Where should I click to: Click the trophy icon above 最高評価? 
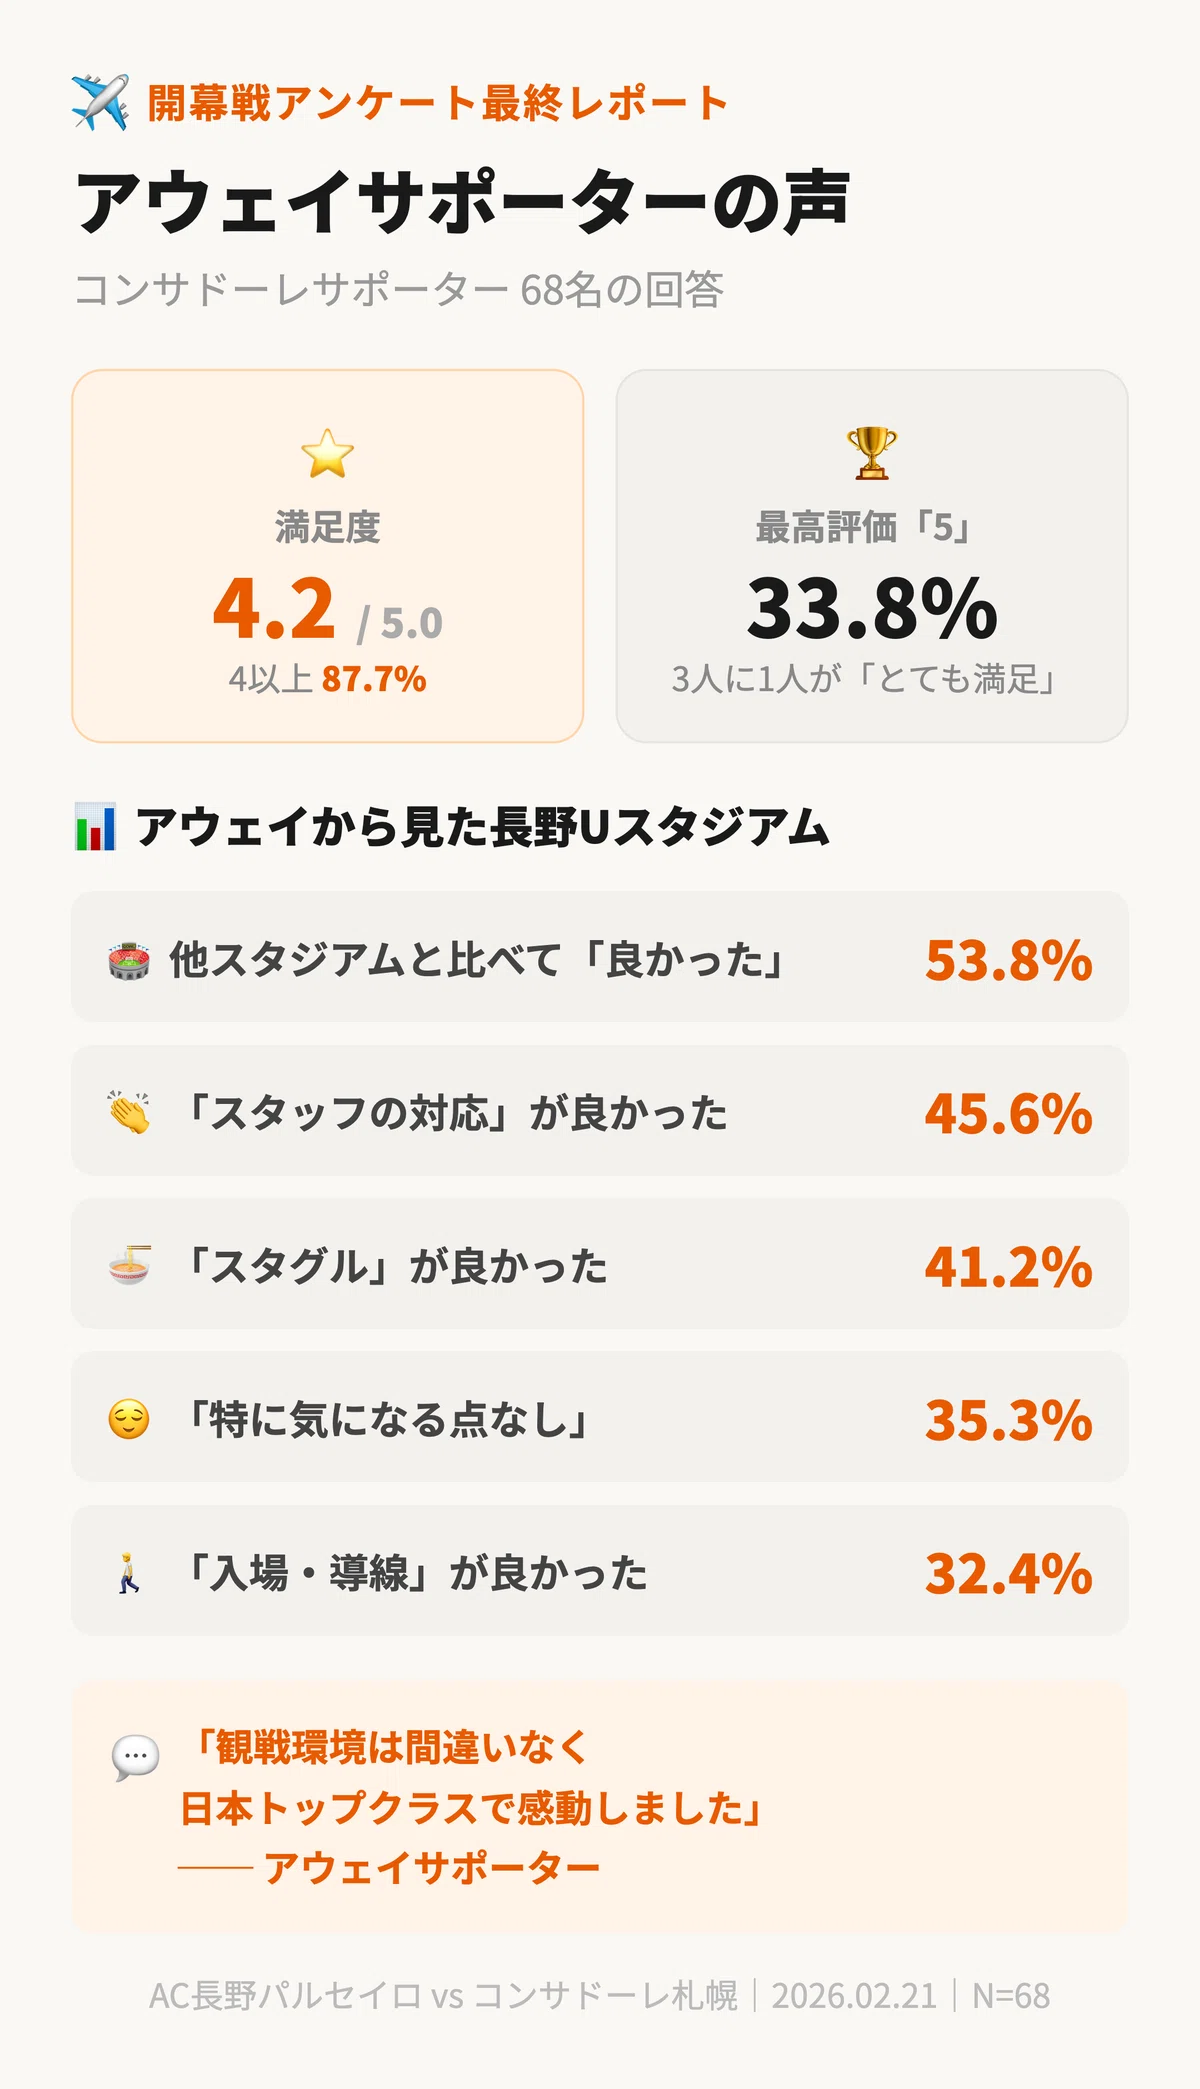click(x=872, y=453)
